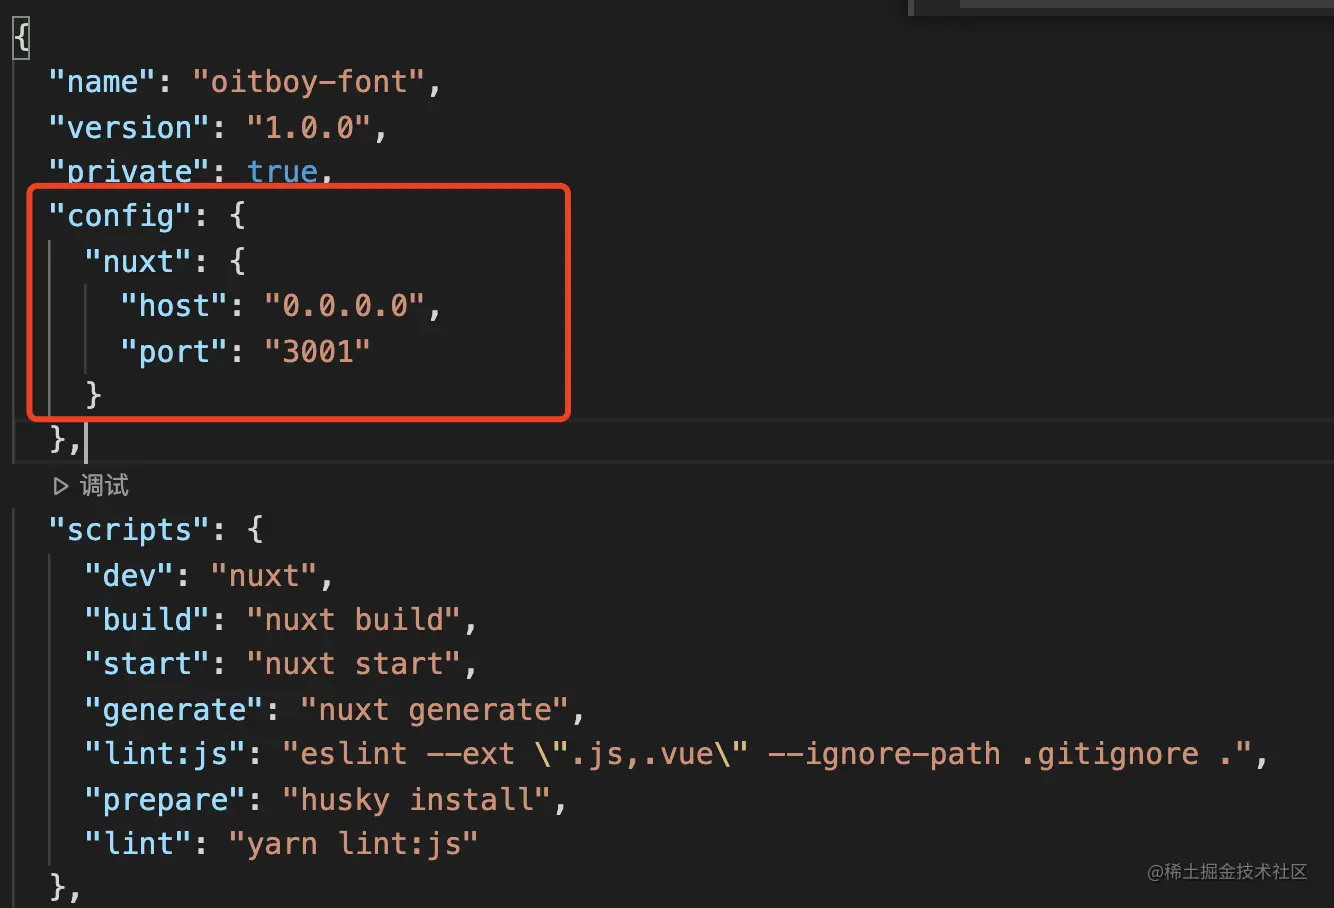Click the "dev" script key
This screenshot has width=1334, height=908.
(x=130, y=575)
